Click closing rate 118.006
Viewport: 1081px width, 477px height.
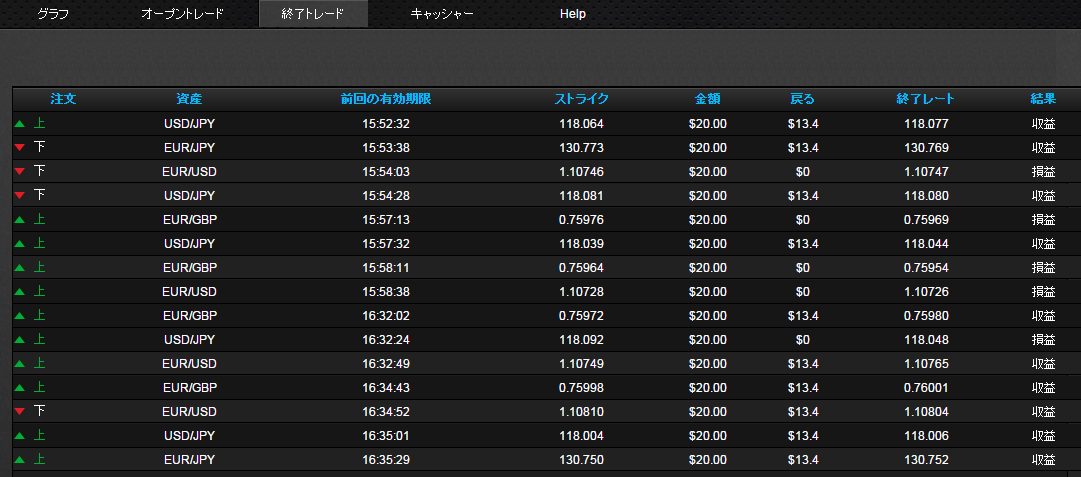coord(927,436)
